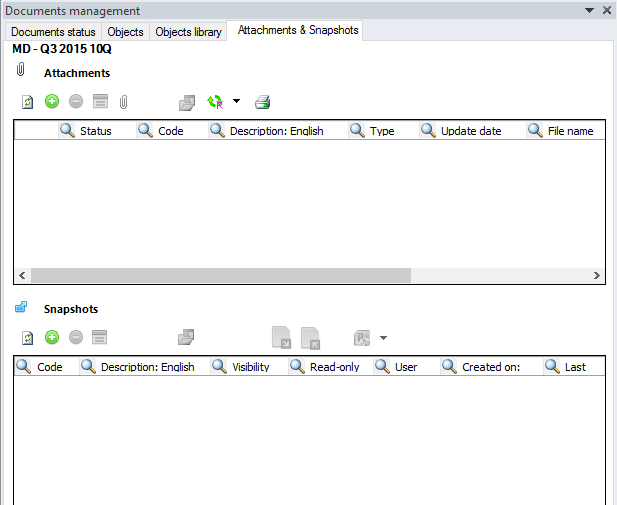Viewport: 617px width, 505px height.
Task: Switch to the Documents status tab
Action: click(x=53, y=32)
